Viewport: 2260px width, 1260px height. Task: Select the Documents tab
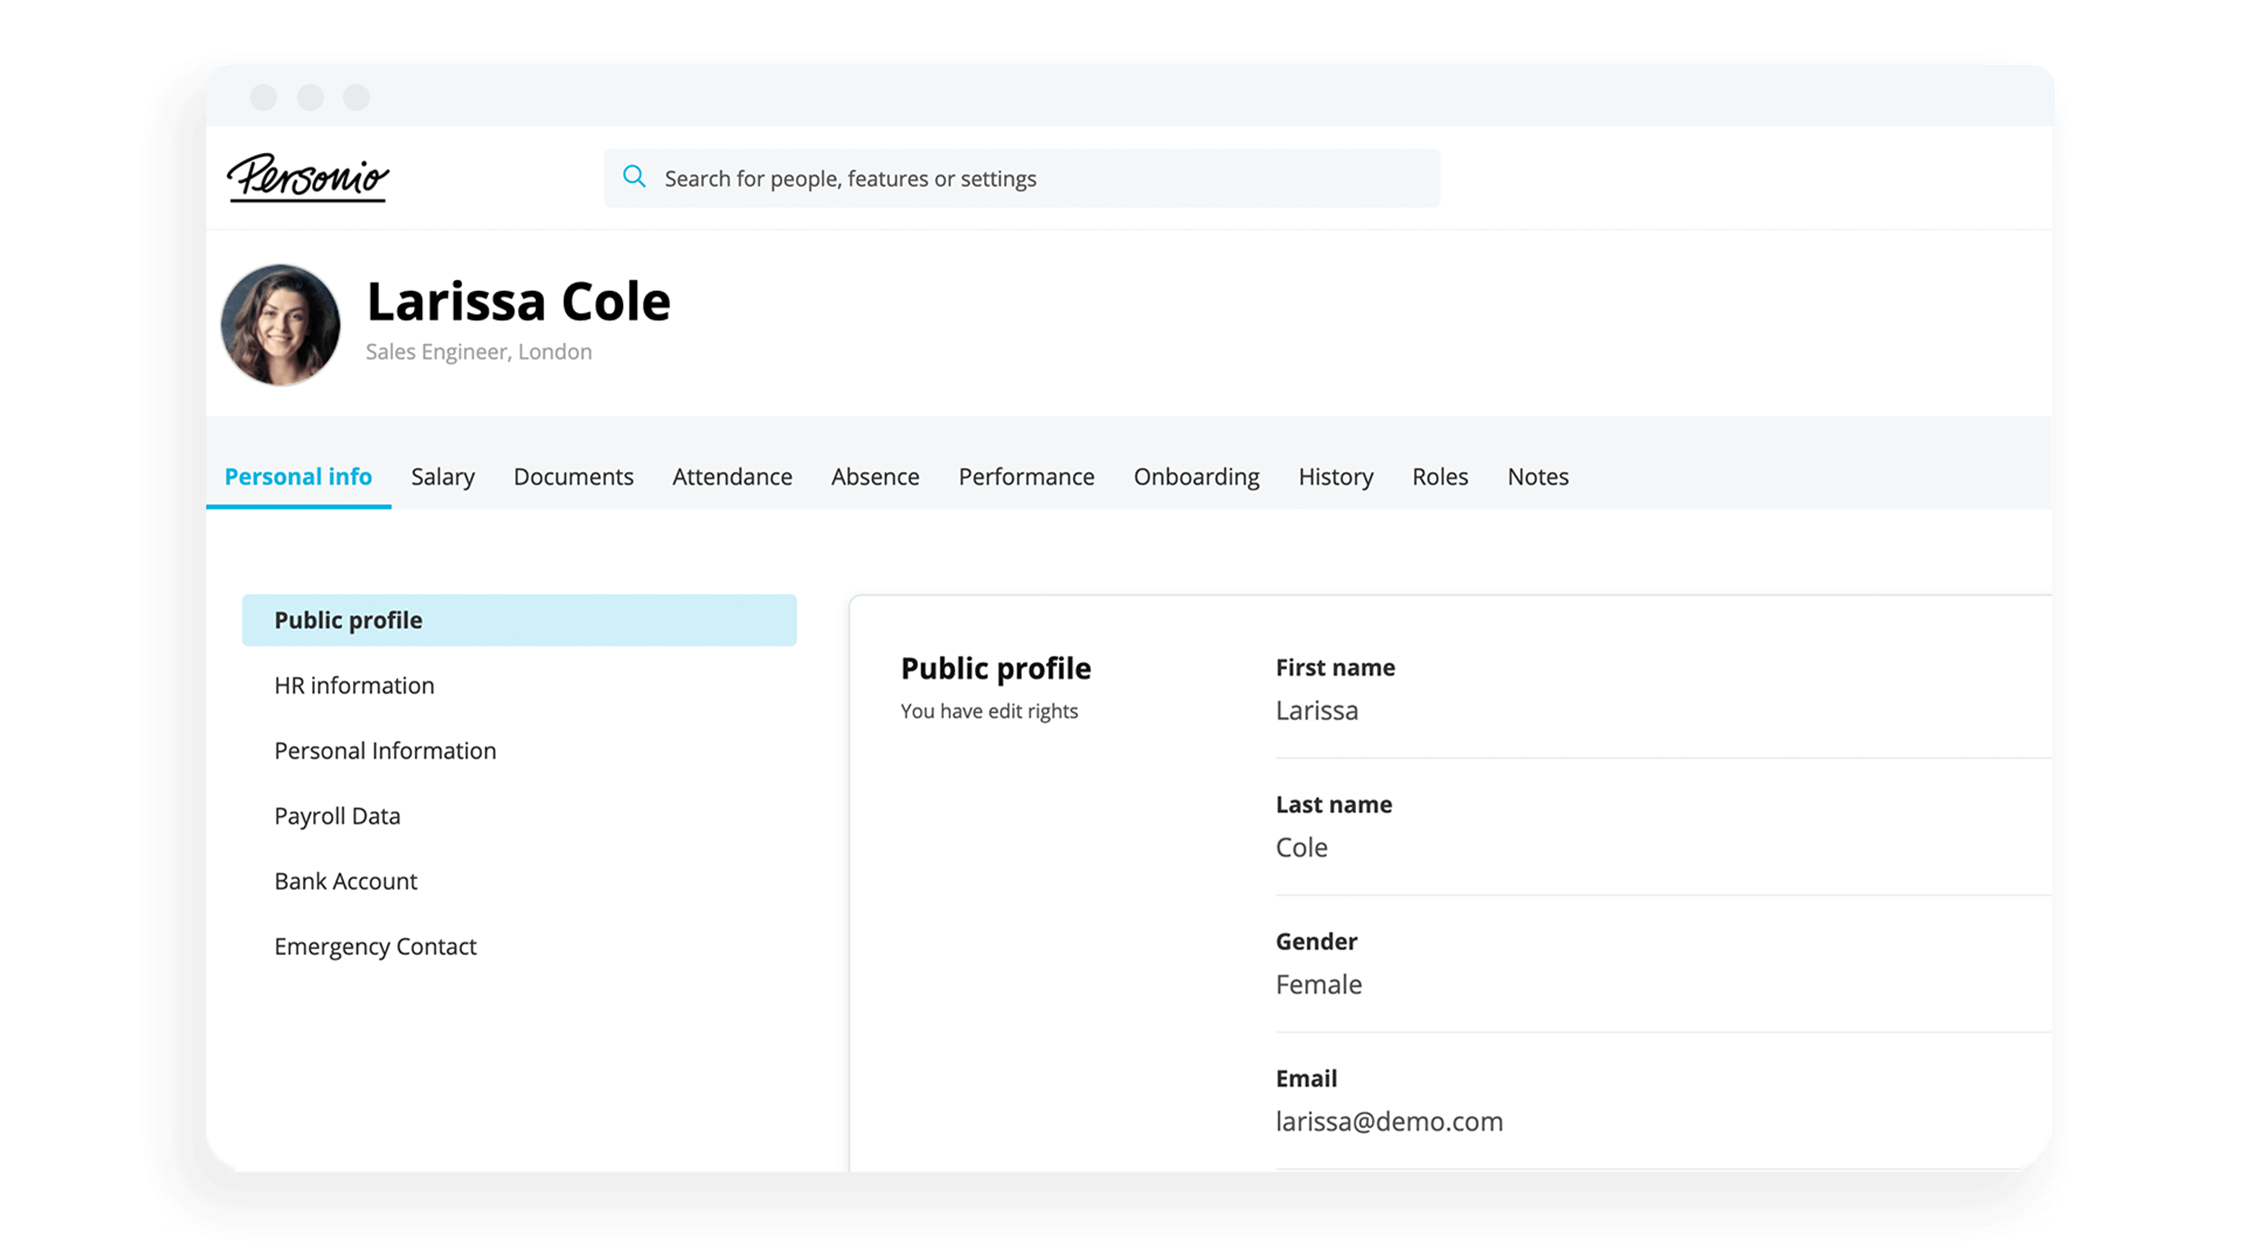[x=572, y=476]
